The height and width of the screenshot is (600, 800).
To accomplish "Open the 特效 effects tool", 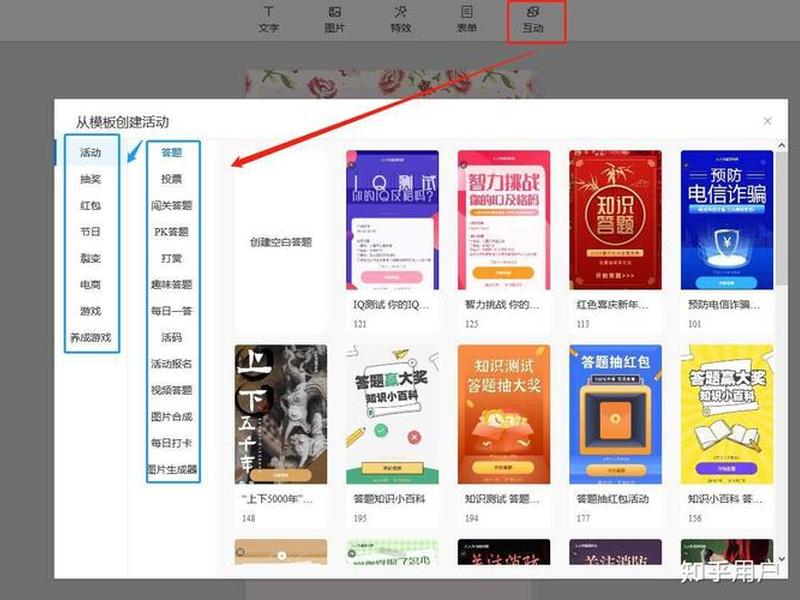I will (x=401, y=19).
